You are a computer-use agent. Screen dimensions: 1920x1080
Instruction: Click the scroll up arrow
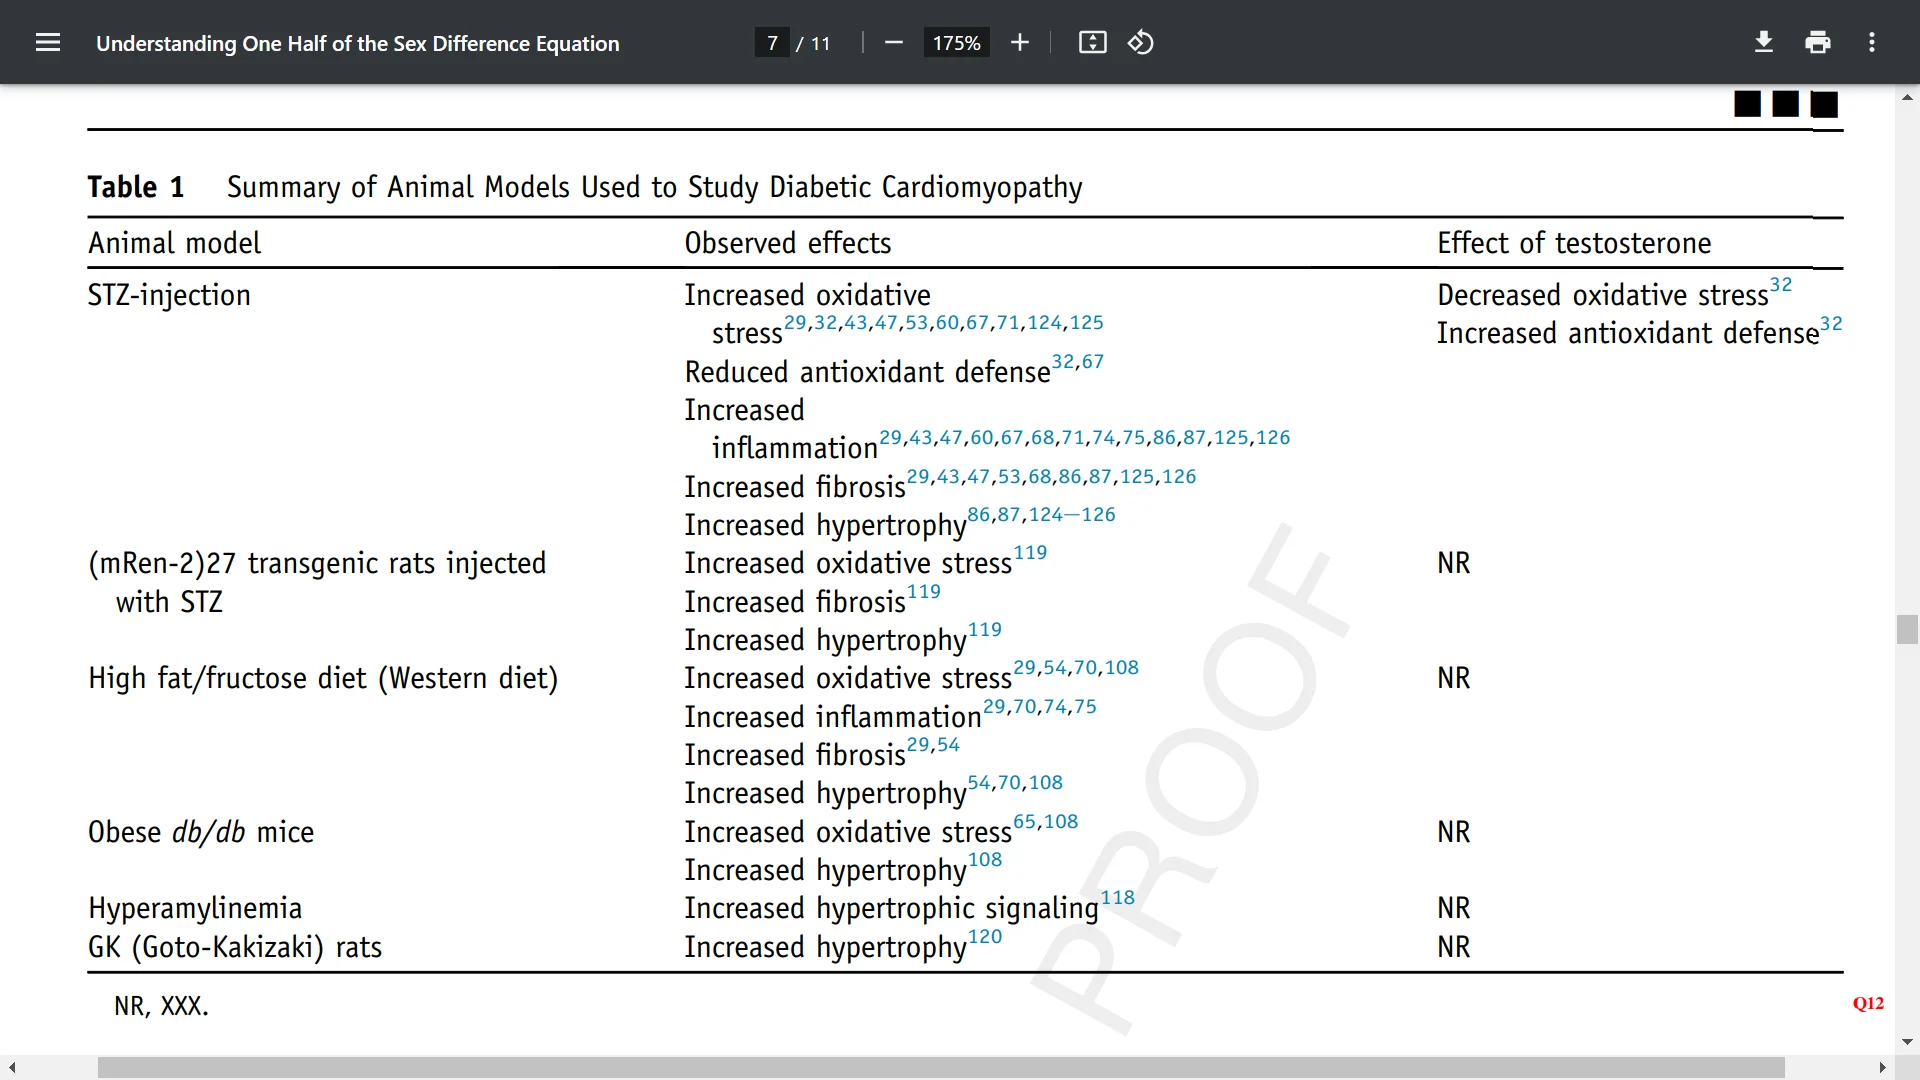coord(1907,97)
